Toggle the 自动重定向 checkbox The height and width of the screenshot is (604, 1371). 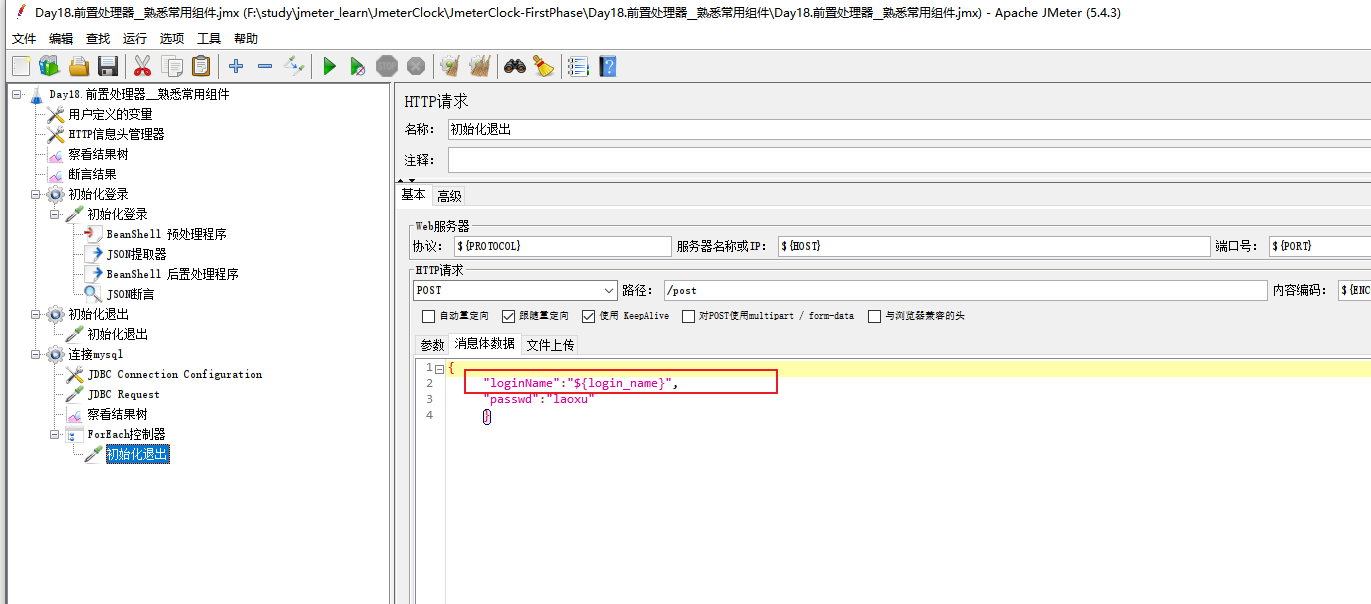[429, 316]
